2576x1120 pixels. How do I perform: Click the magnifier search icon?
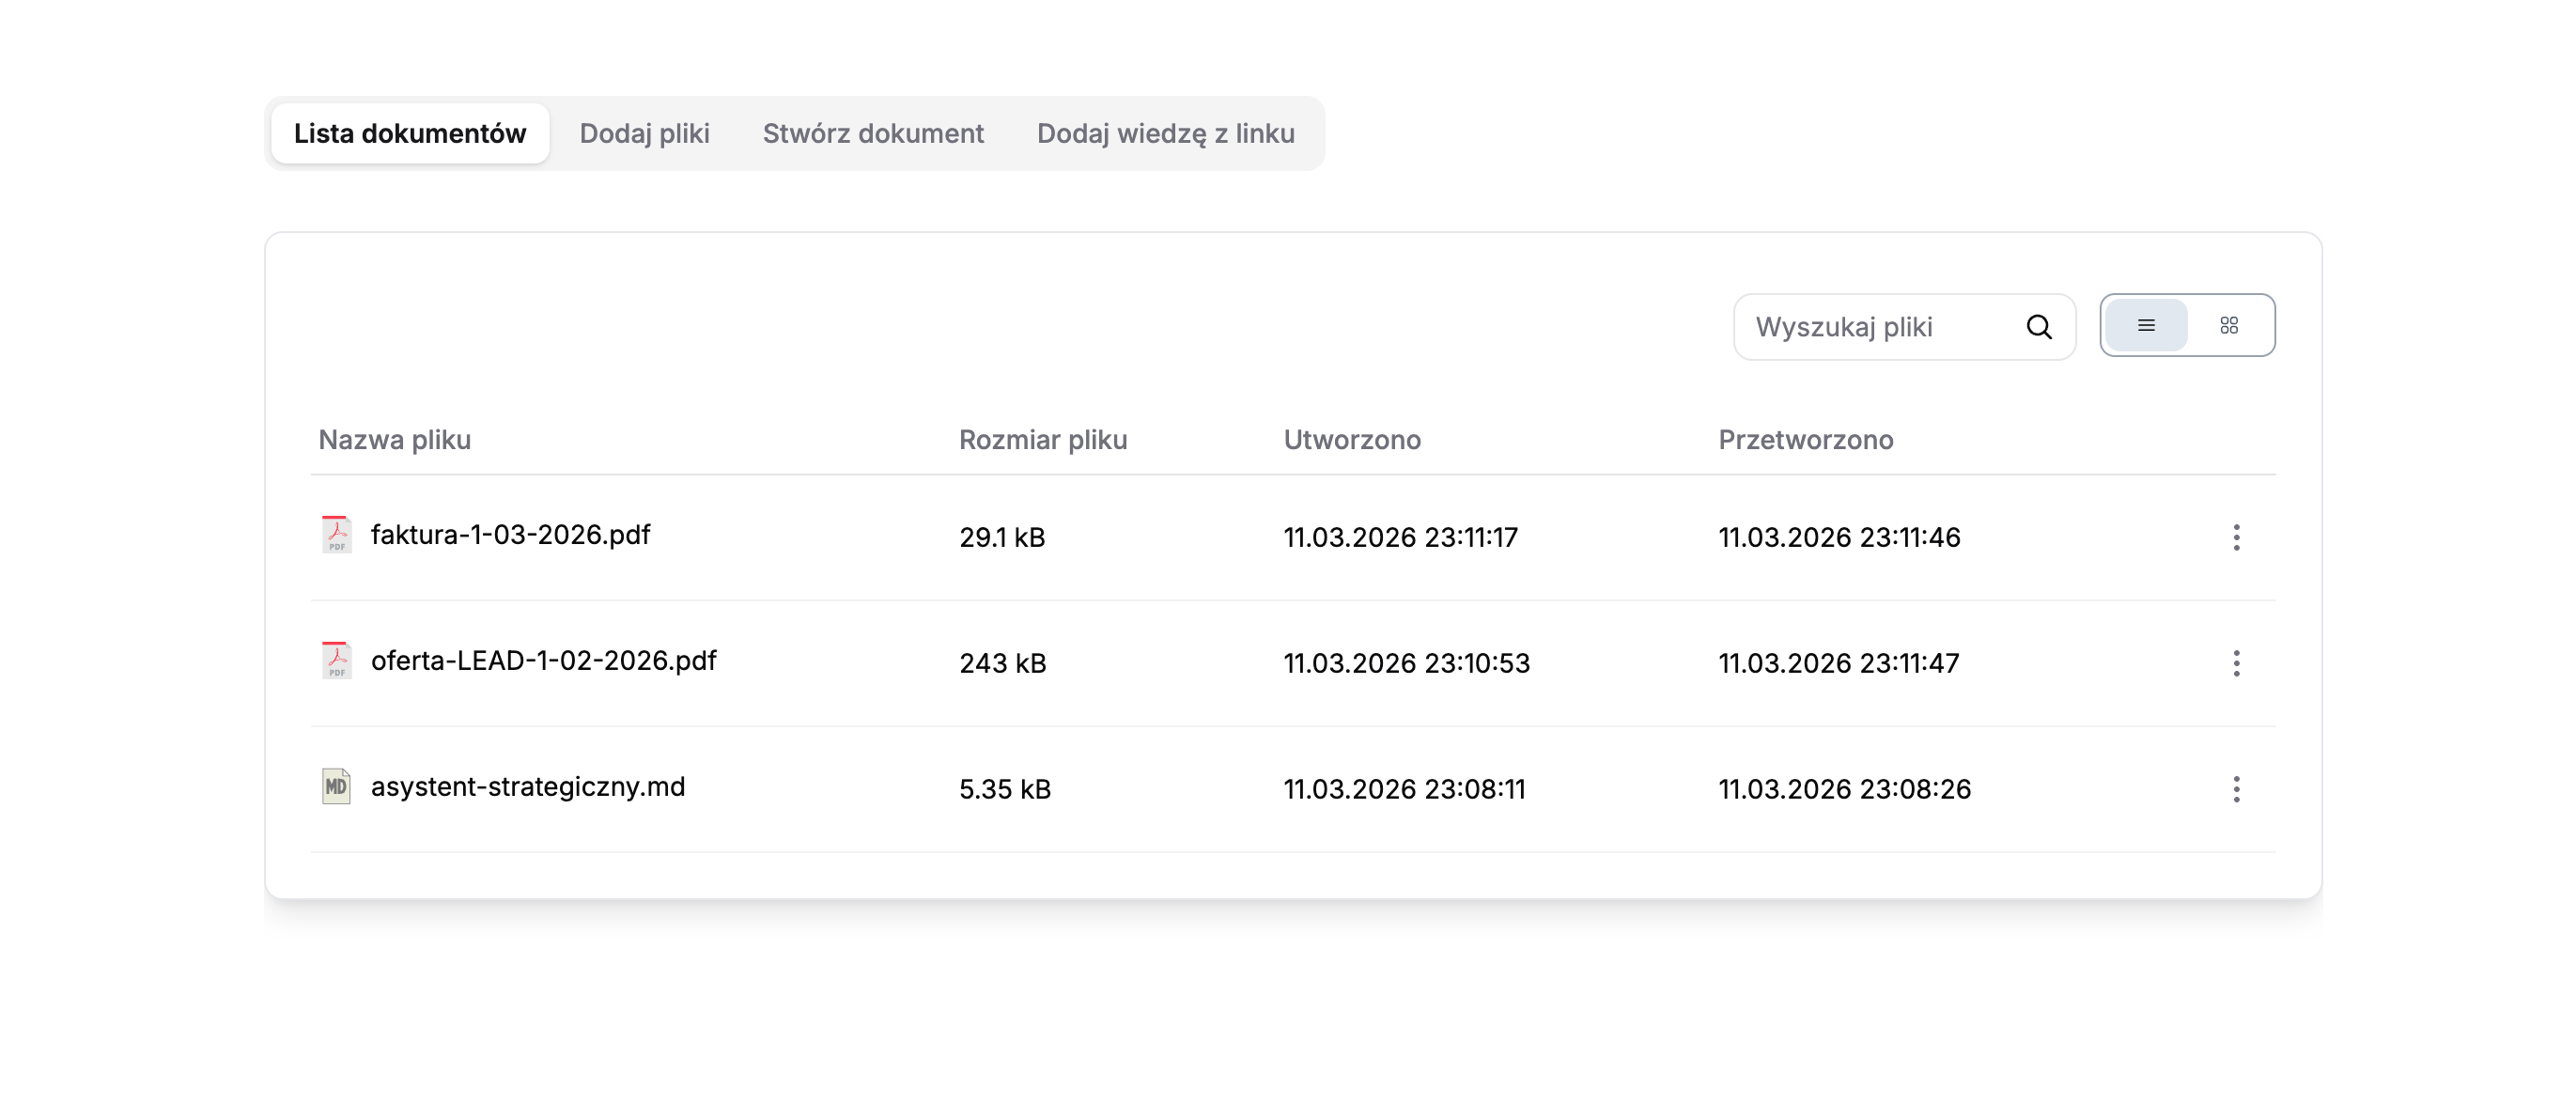click(x=2039, y=327)
